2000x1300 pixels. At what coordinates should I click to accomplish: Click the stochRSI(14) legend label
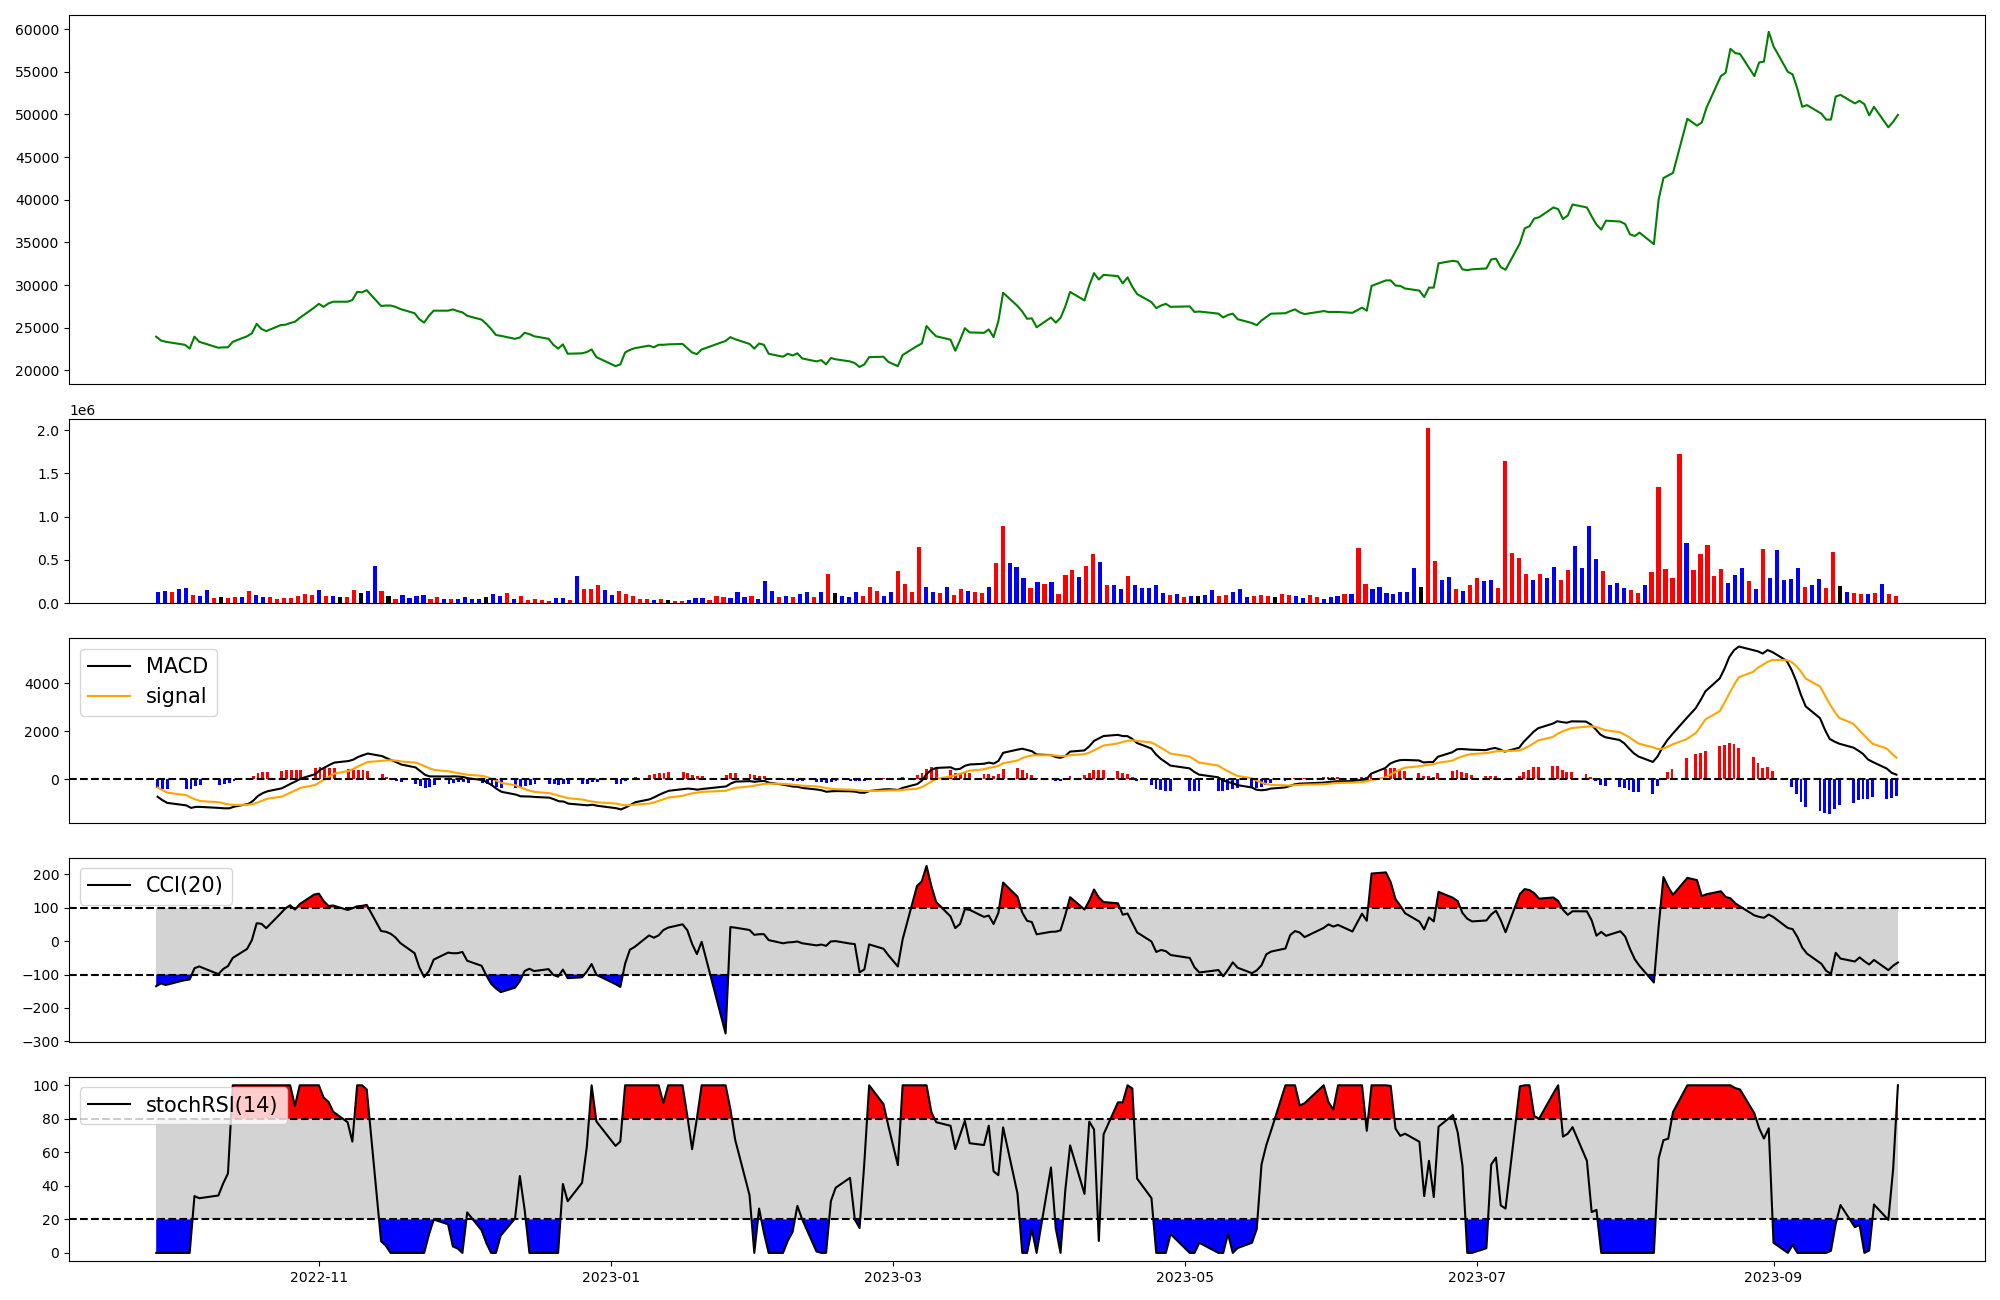(211, 1105)
